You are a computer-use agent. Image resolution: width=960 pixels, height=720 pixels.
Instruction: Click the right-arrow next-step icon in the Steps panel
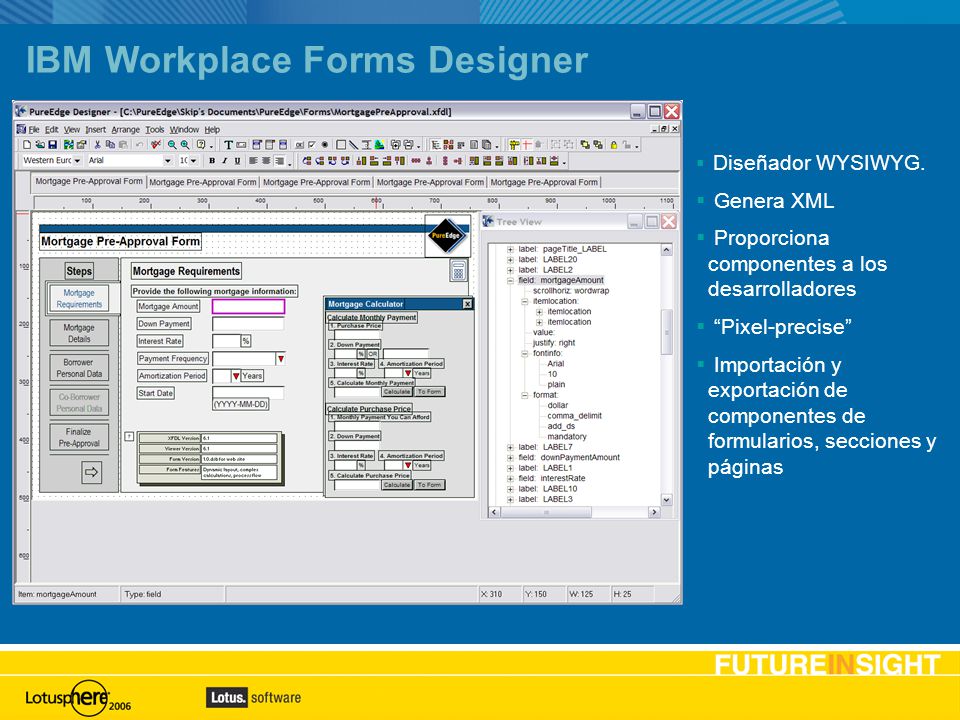[91, 472]
